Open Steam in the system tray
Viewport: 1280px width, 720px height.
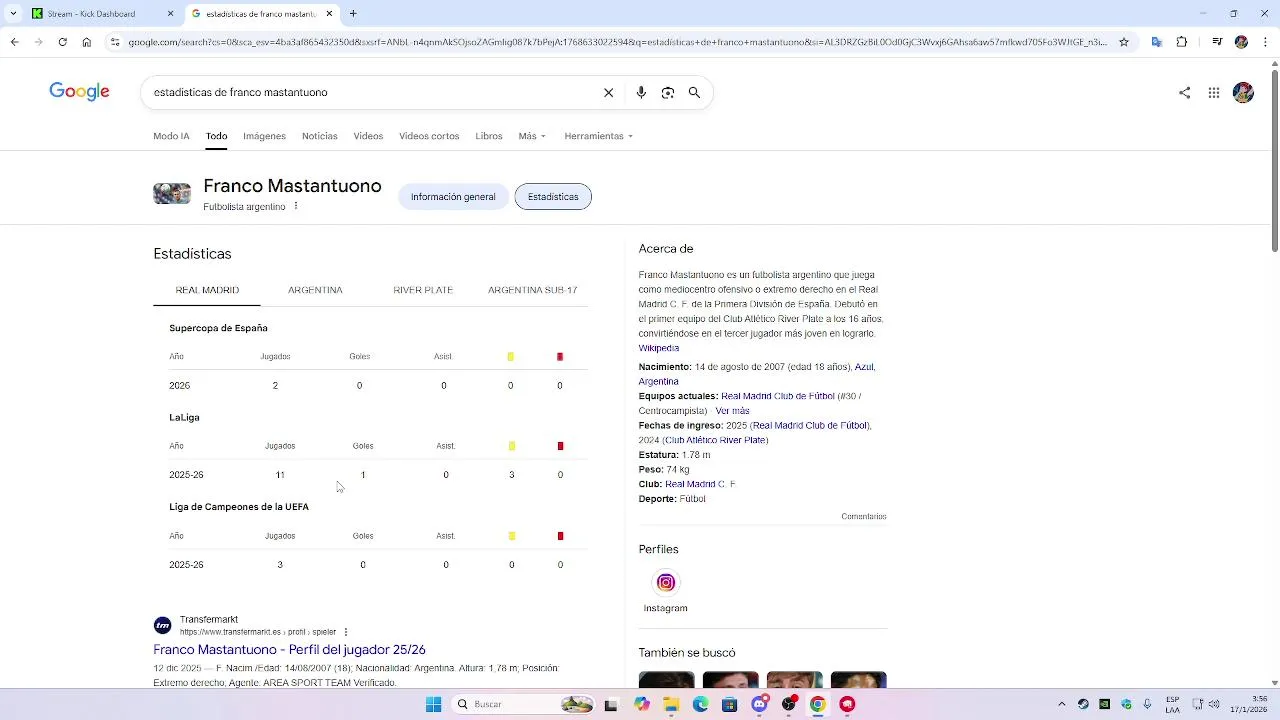point(1083,704)
